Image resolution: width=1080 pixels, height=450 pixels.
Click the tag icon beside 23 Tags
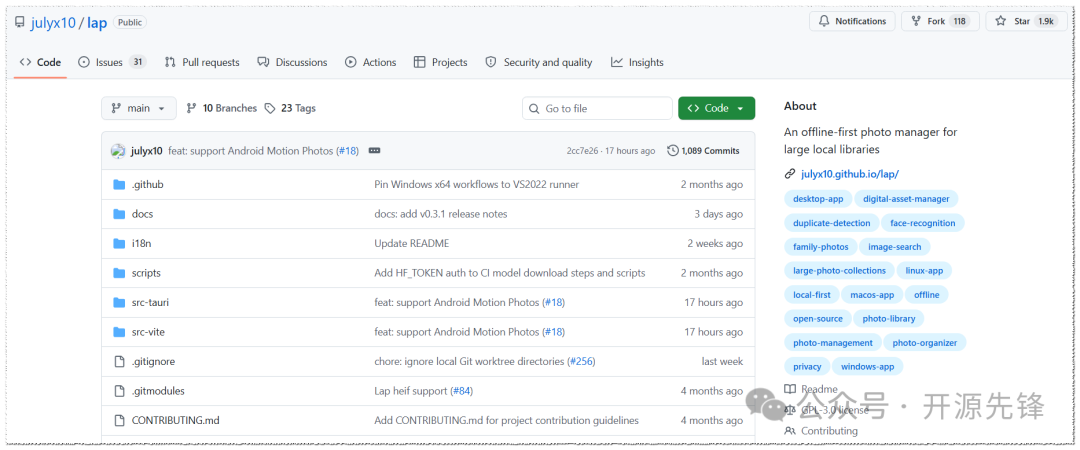pos(270,108)
